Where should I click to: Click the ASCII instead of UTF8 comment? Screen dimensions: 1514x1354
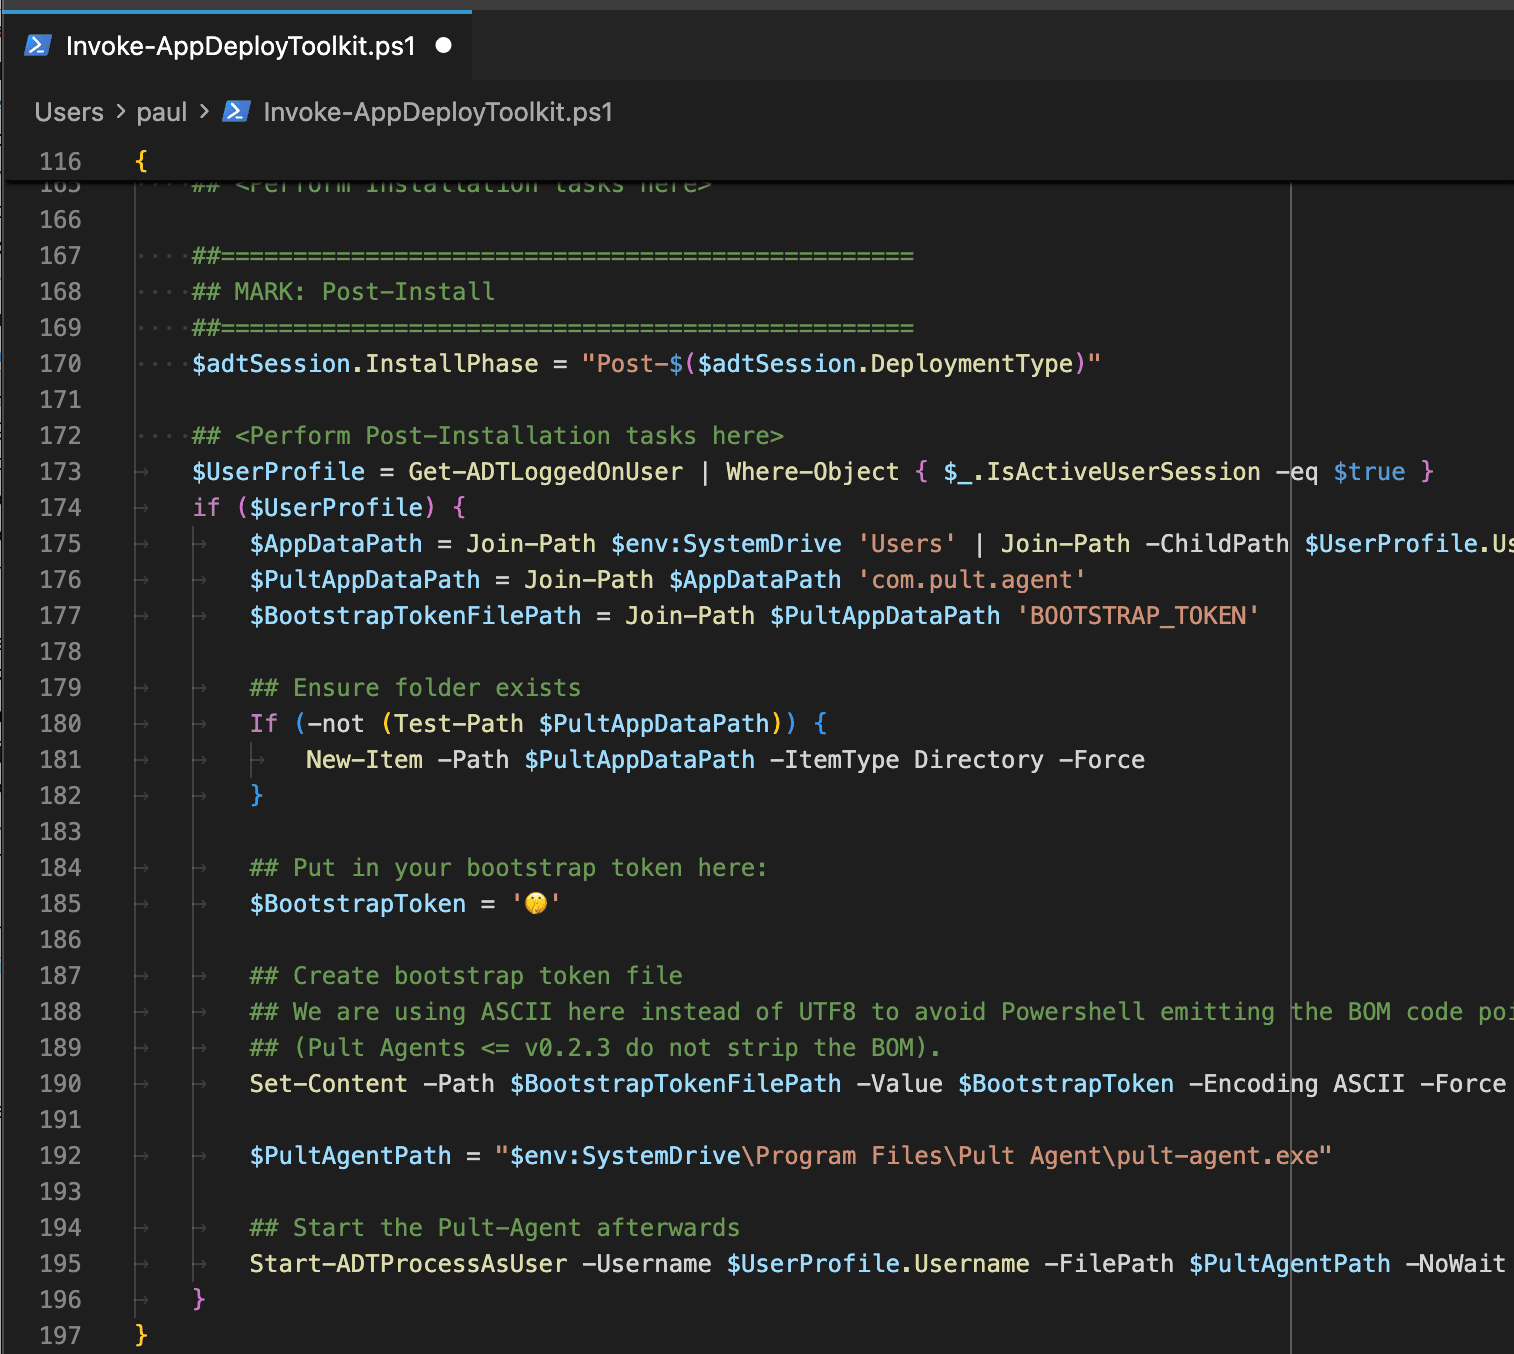[881, 1012]
